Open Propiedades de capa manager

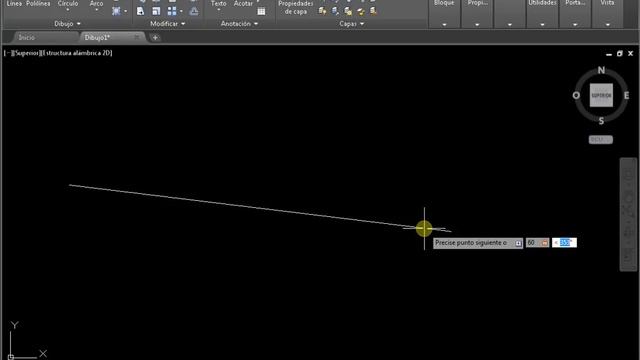point(296,7)
